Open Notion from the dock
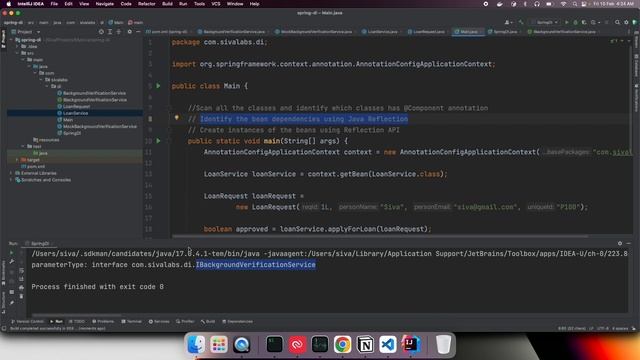The height and width of the screenshot is (360, 640). click(x=365, y=344)
